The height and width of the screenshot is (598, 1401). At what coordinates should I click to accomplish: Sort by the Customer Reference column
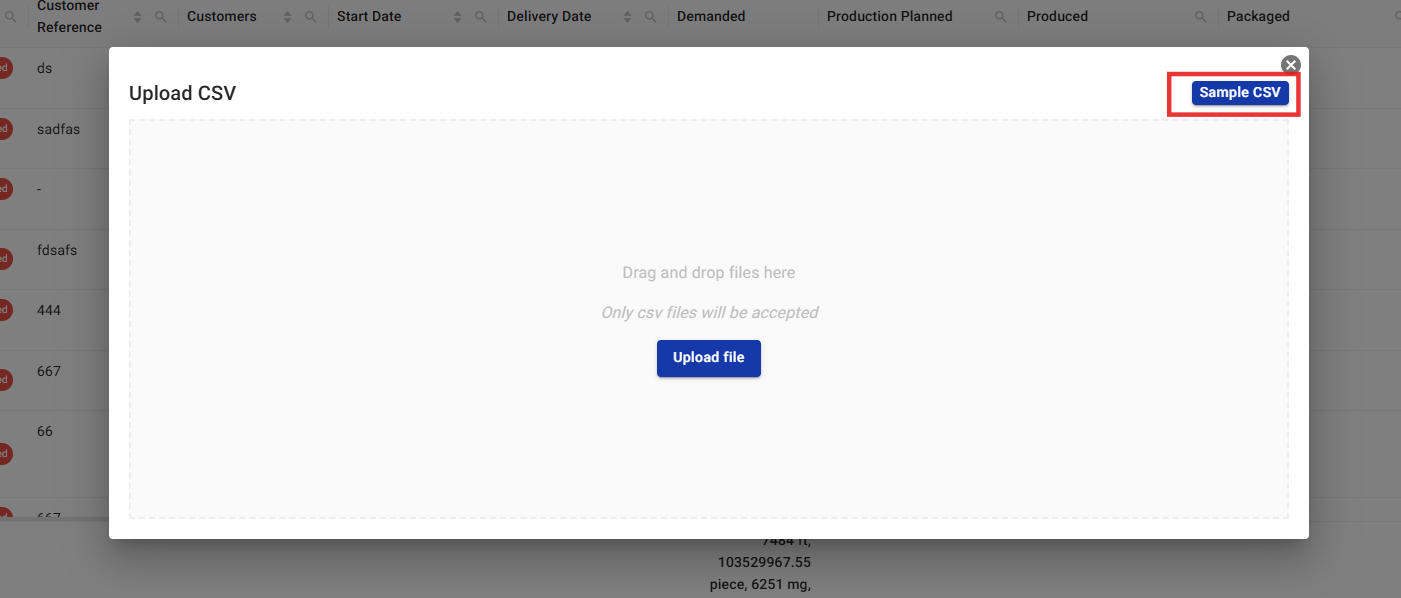point(138,17)
